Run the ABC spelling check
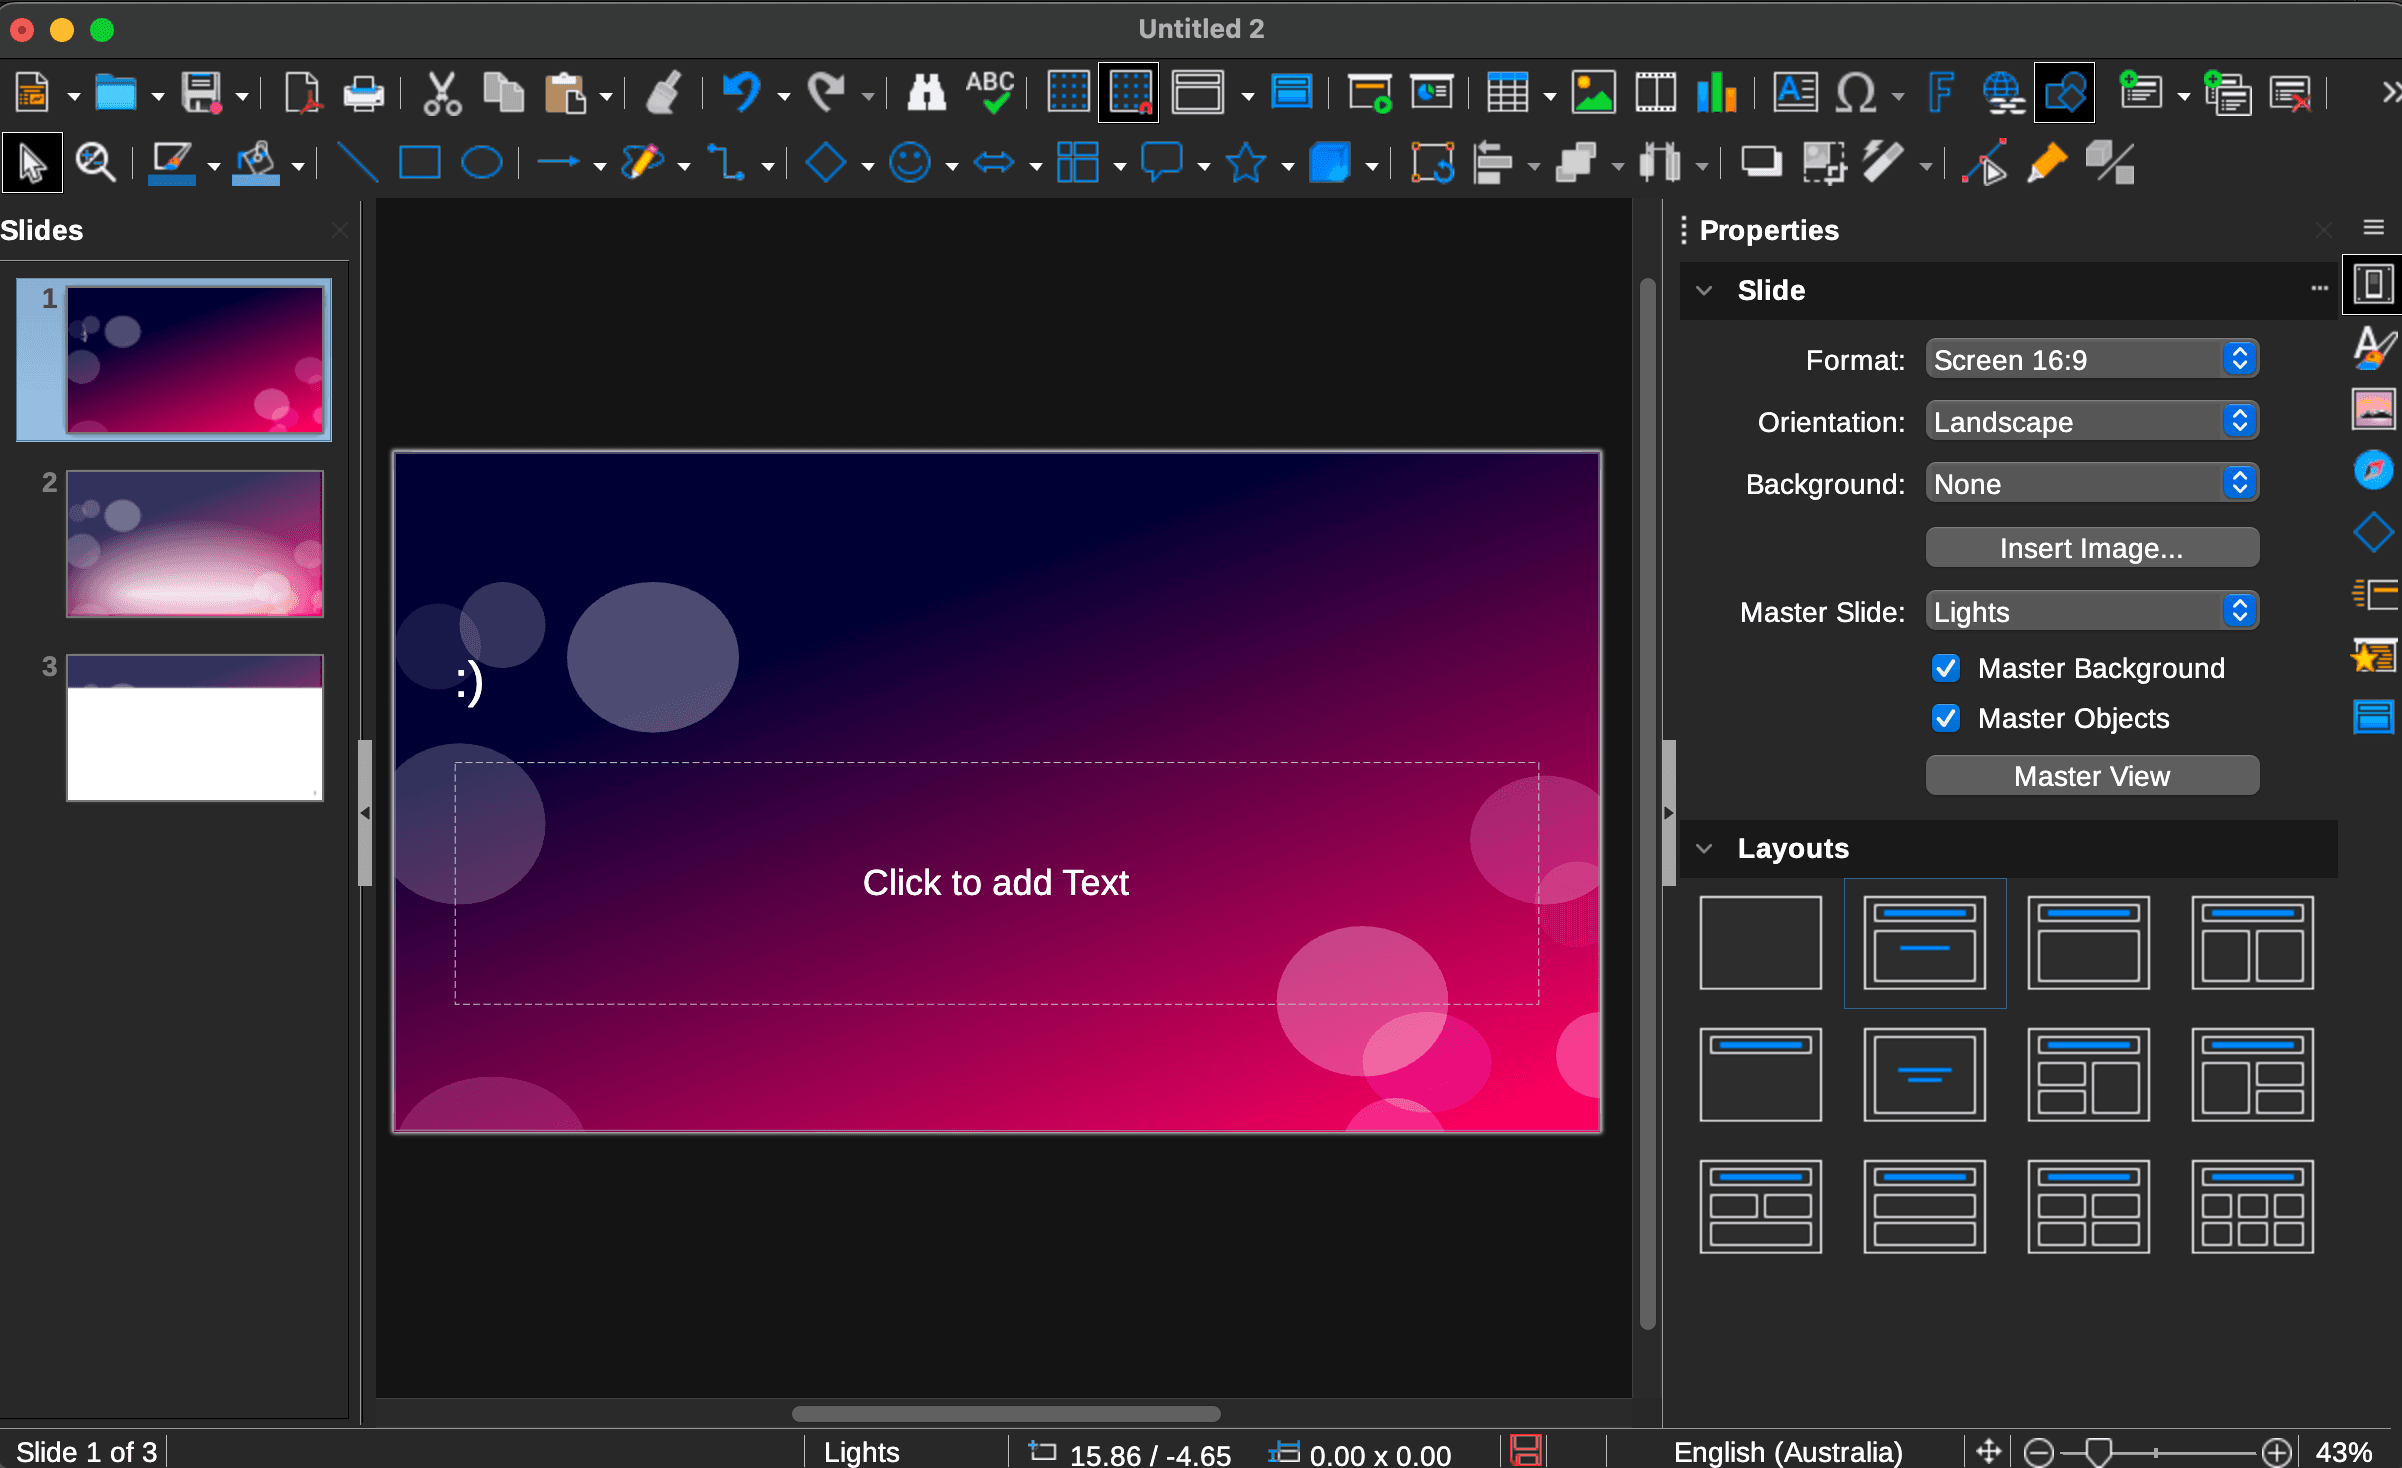 [x=990, y=92]
